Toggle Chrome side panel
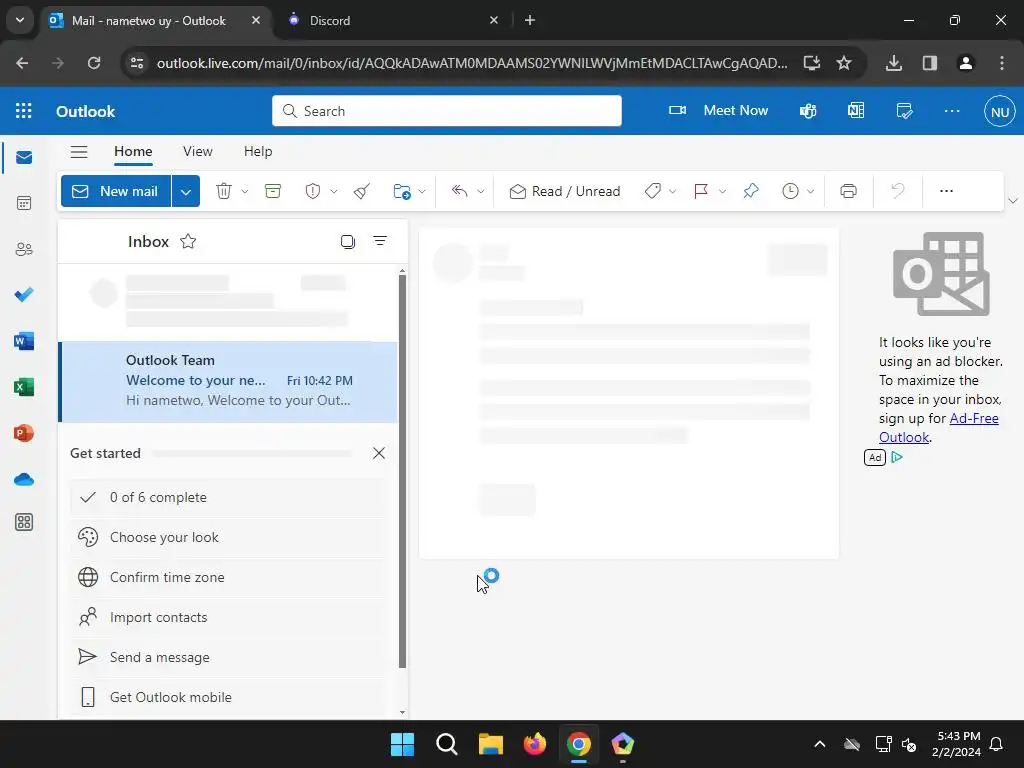Image resolution: width=1024 pixels, height=768 pixels. click(930, 63)
